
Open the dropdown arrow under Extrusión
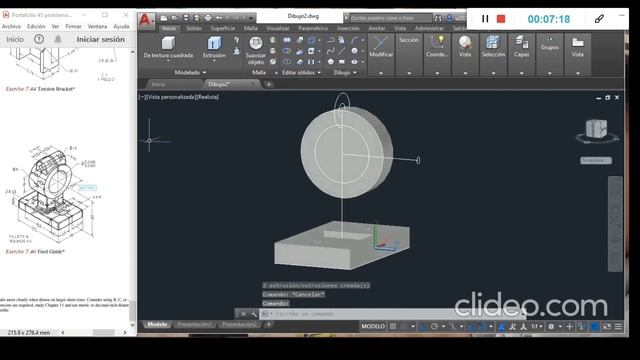tap(214, 61)
